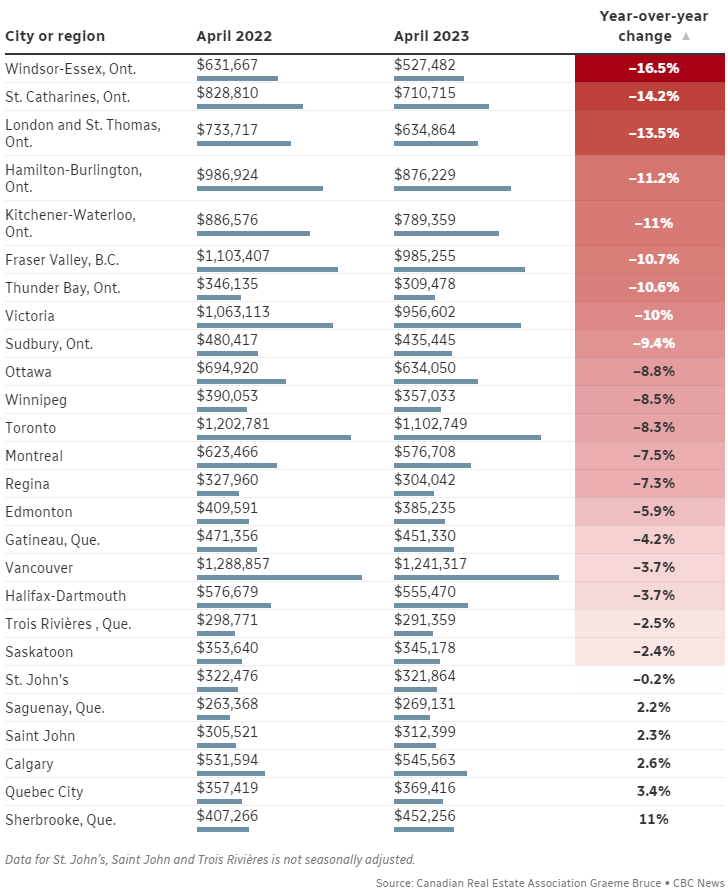728x891 pixels.
Task: Click the Sherbrooke, Que. row label
Action: [60, 820]
